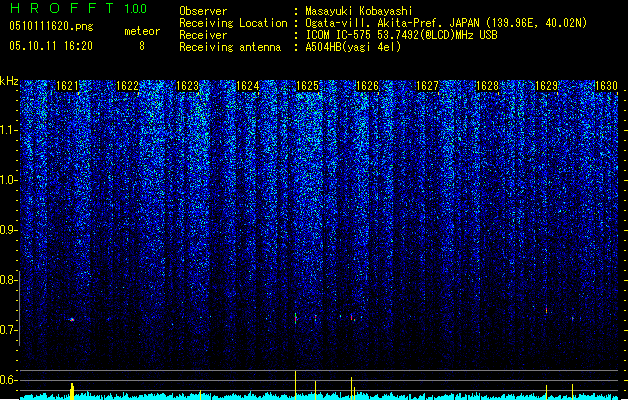
Task: Click the 1626 time marker
Action: click(x=367, y=86)
